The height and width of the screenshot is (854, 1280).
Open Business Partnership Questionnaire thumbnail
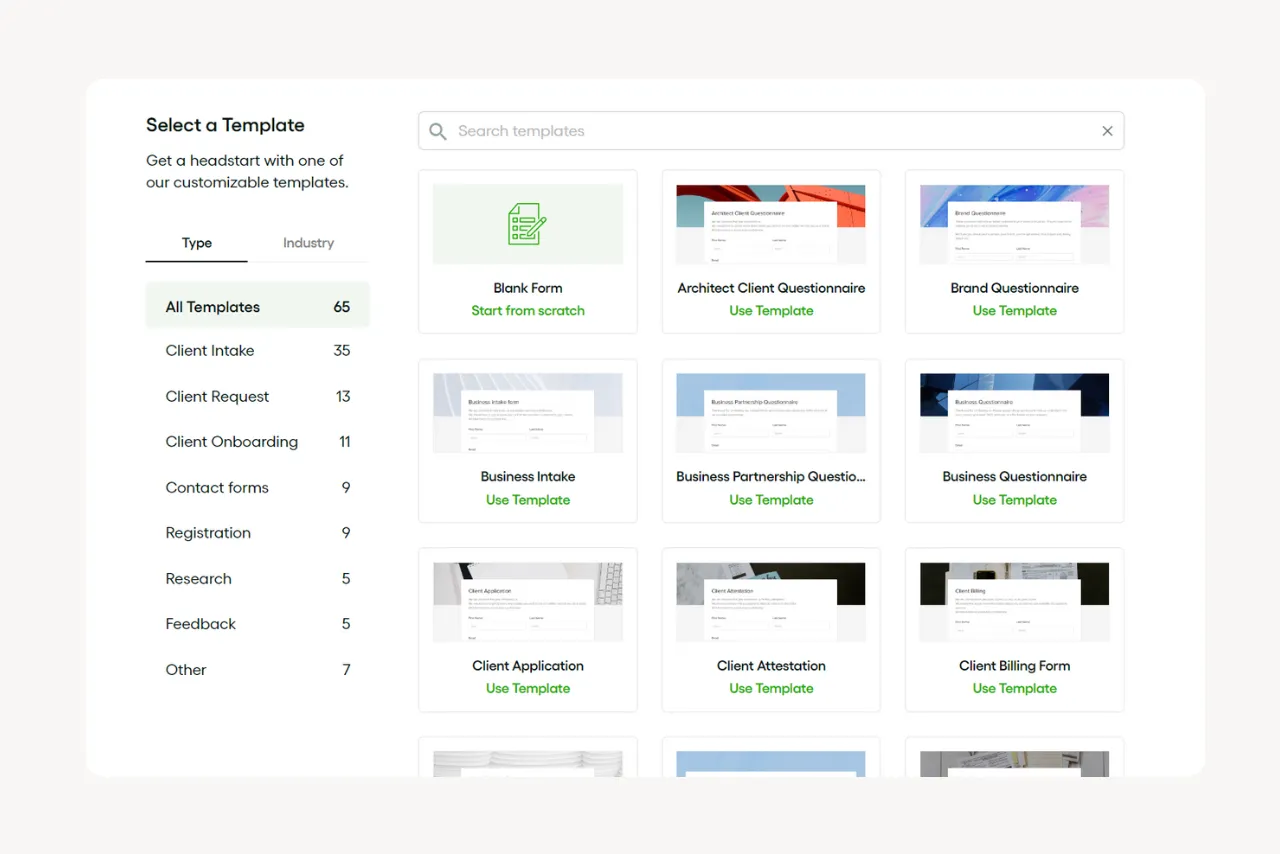point(771,413)
